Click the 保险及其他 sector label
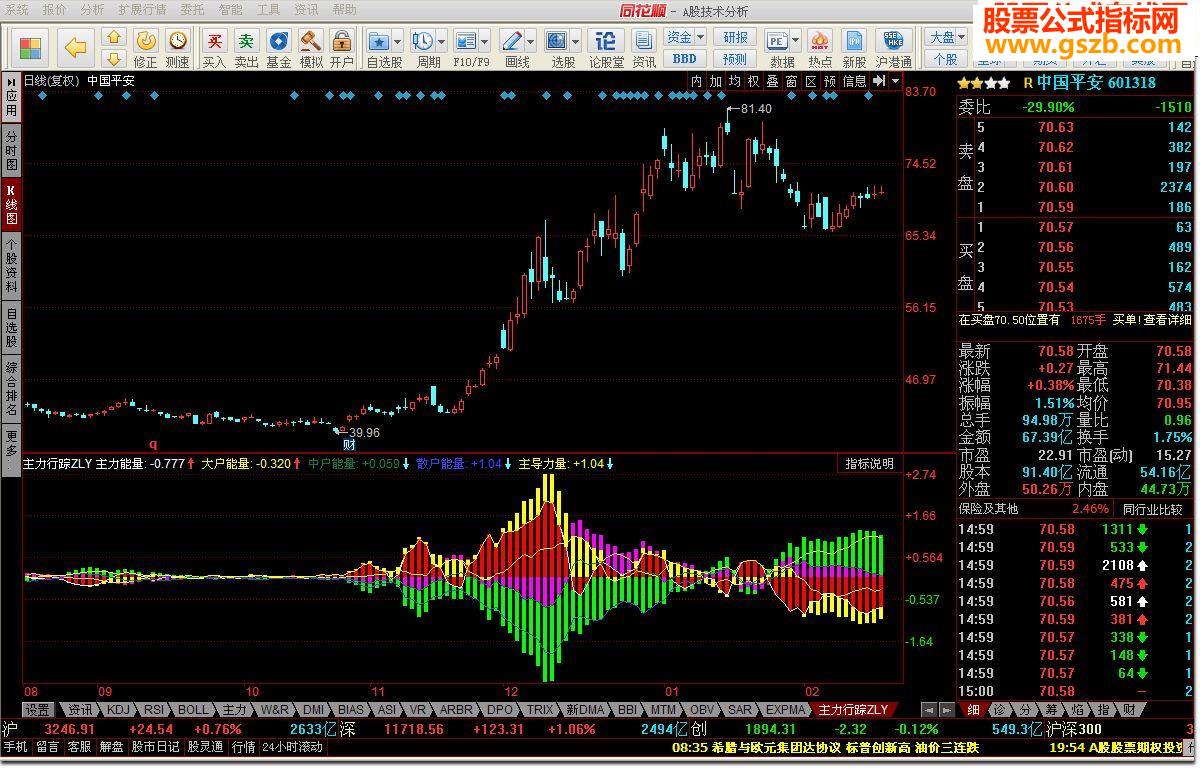 (988, 509)
